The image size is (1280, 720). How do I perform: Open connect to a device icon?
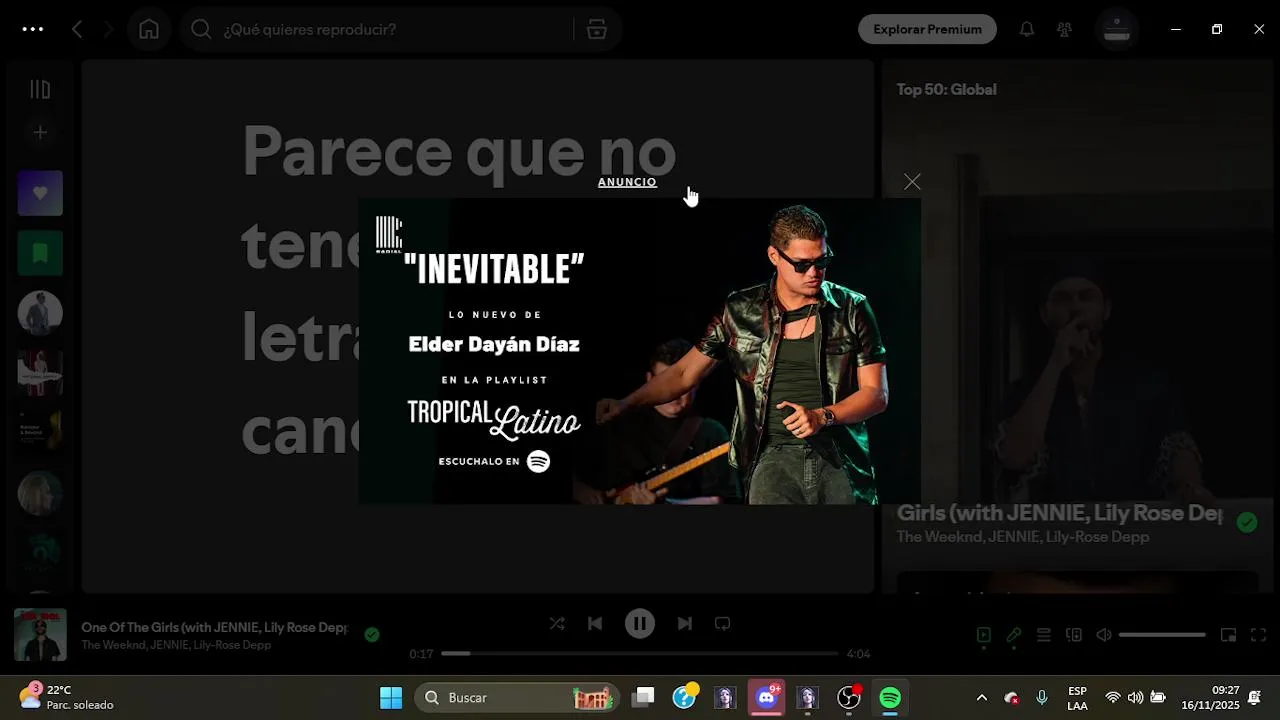coord(1074,635)
